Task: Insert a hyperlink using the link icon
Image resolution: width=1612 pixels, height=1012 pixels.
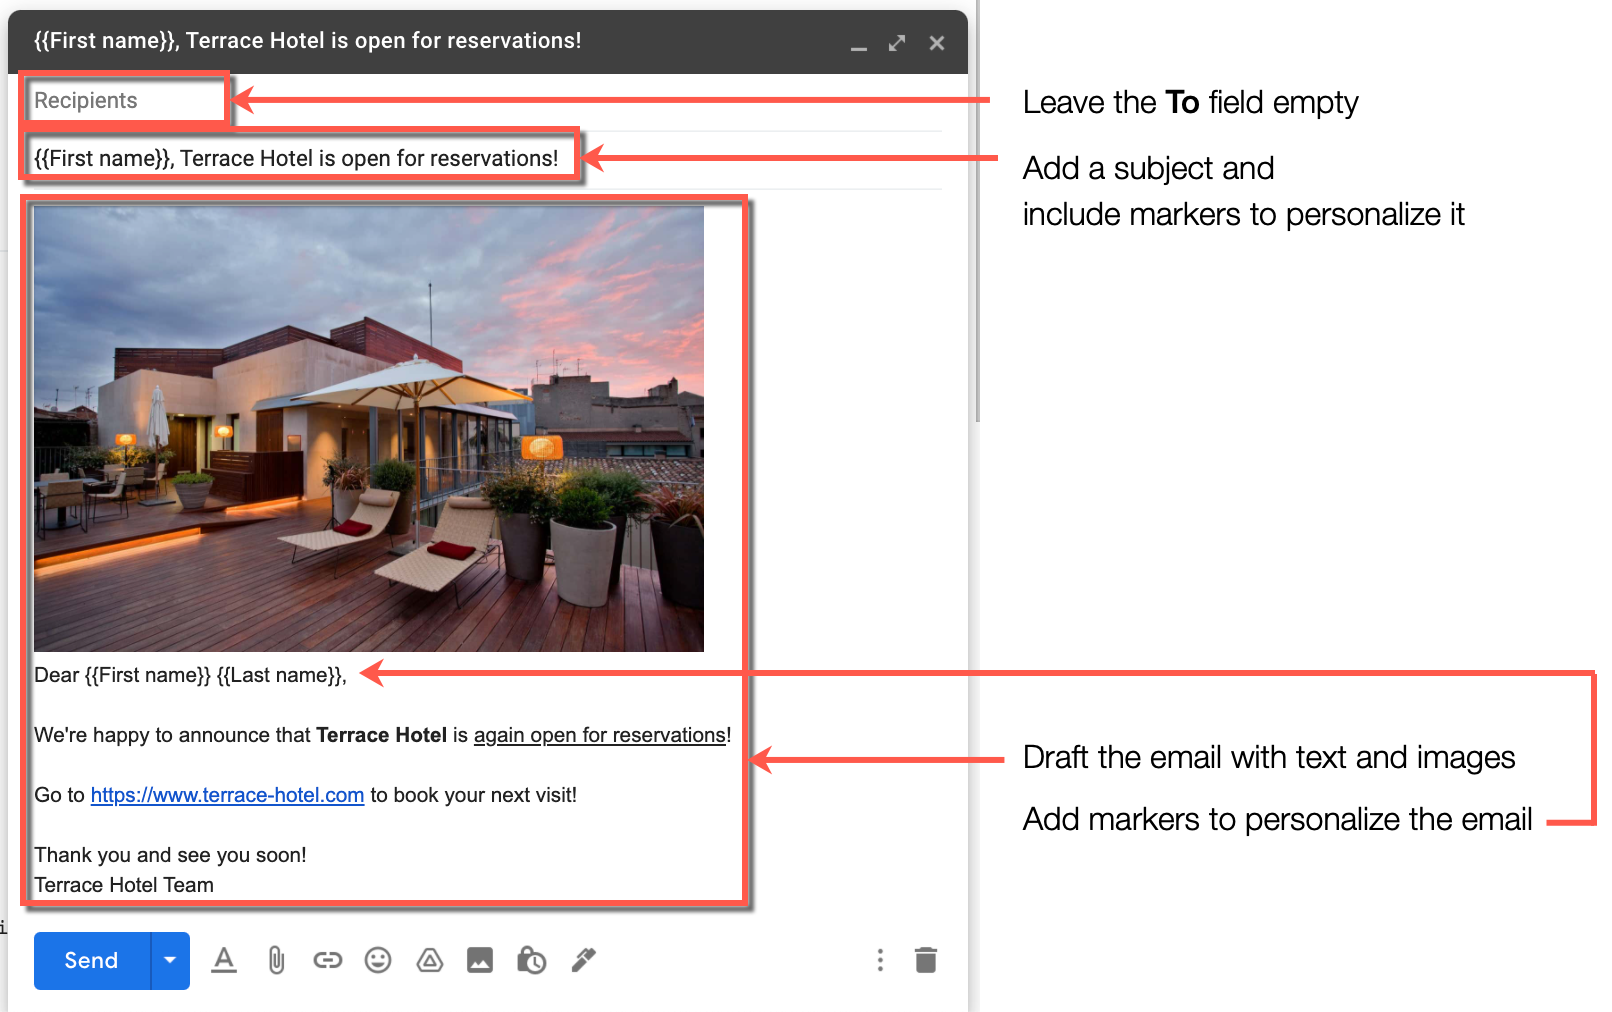Action: pos(327,960)
